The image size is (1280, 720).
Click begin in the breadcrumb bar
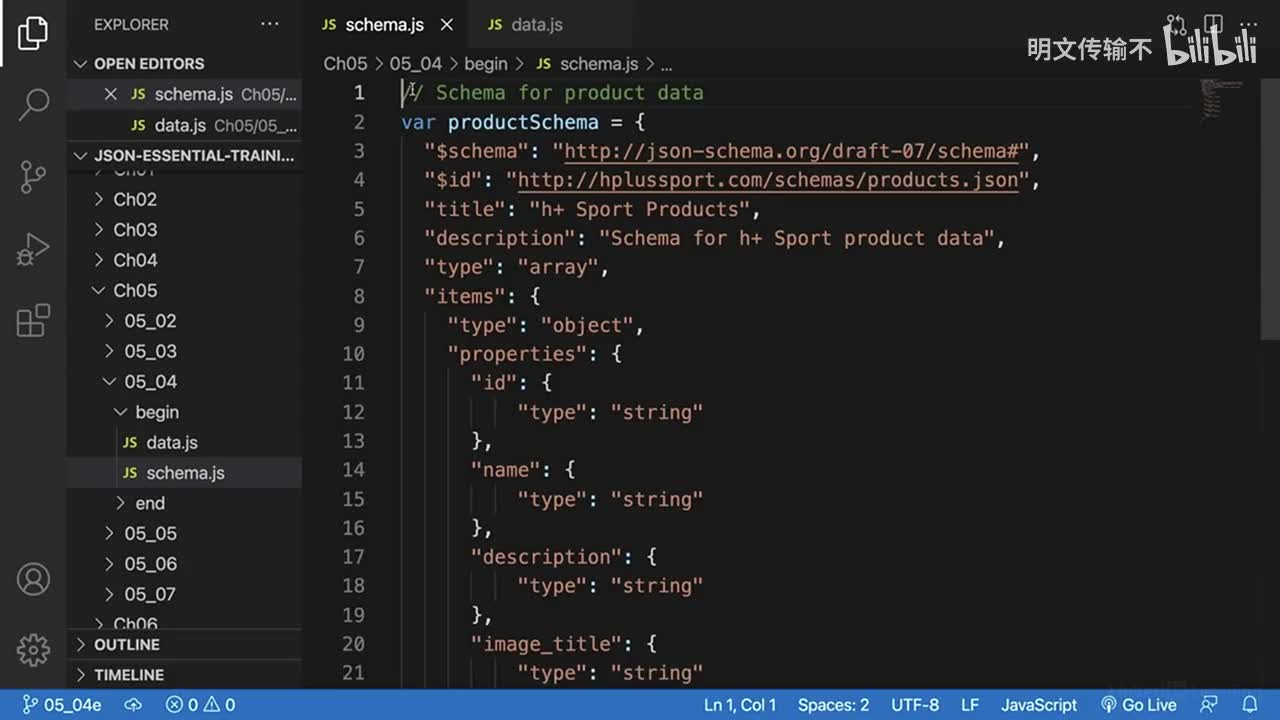tap(486, 64)
